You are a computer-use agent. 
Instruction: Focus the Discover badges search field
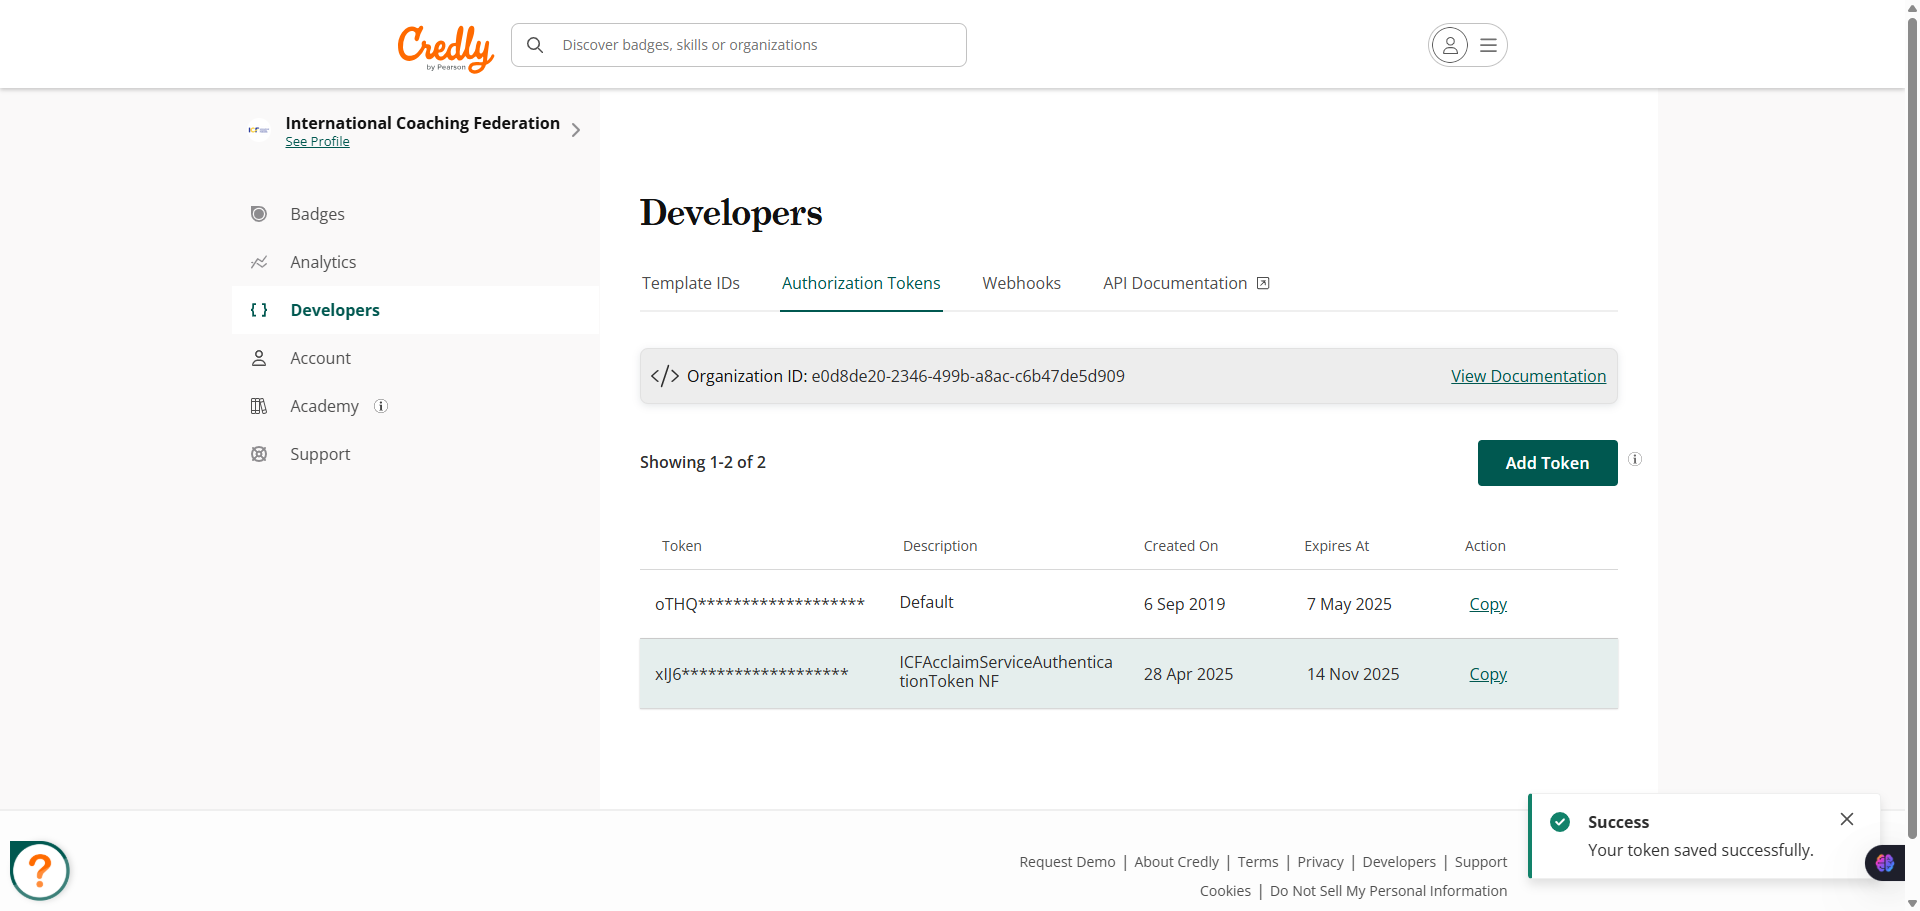click(x=739, y=45)
